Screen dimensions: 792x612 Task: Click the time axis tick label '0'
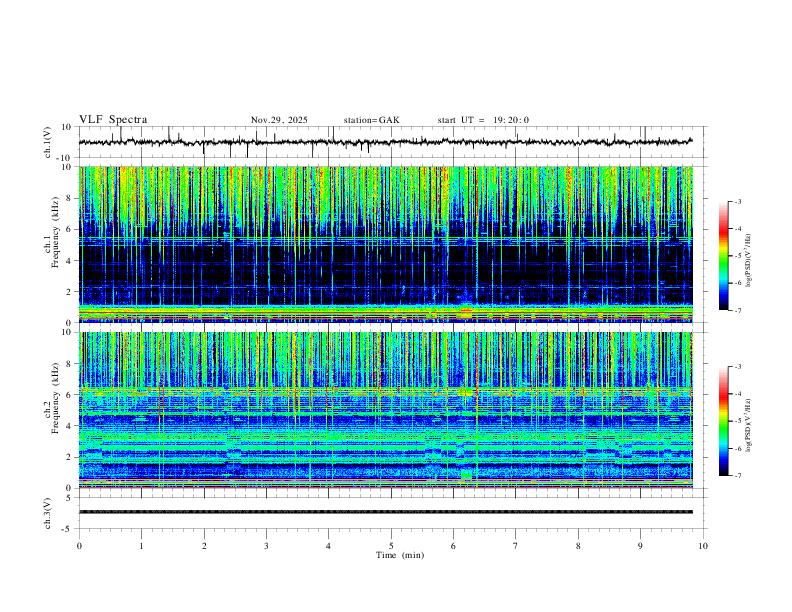pos(79,546)
